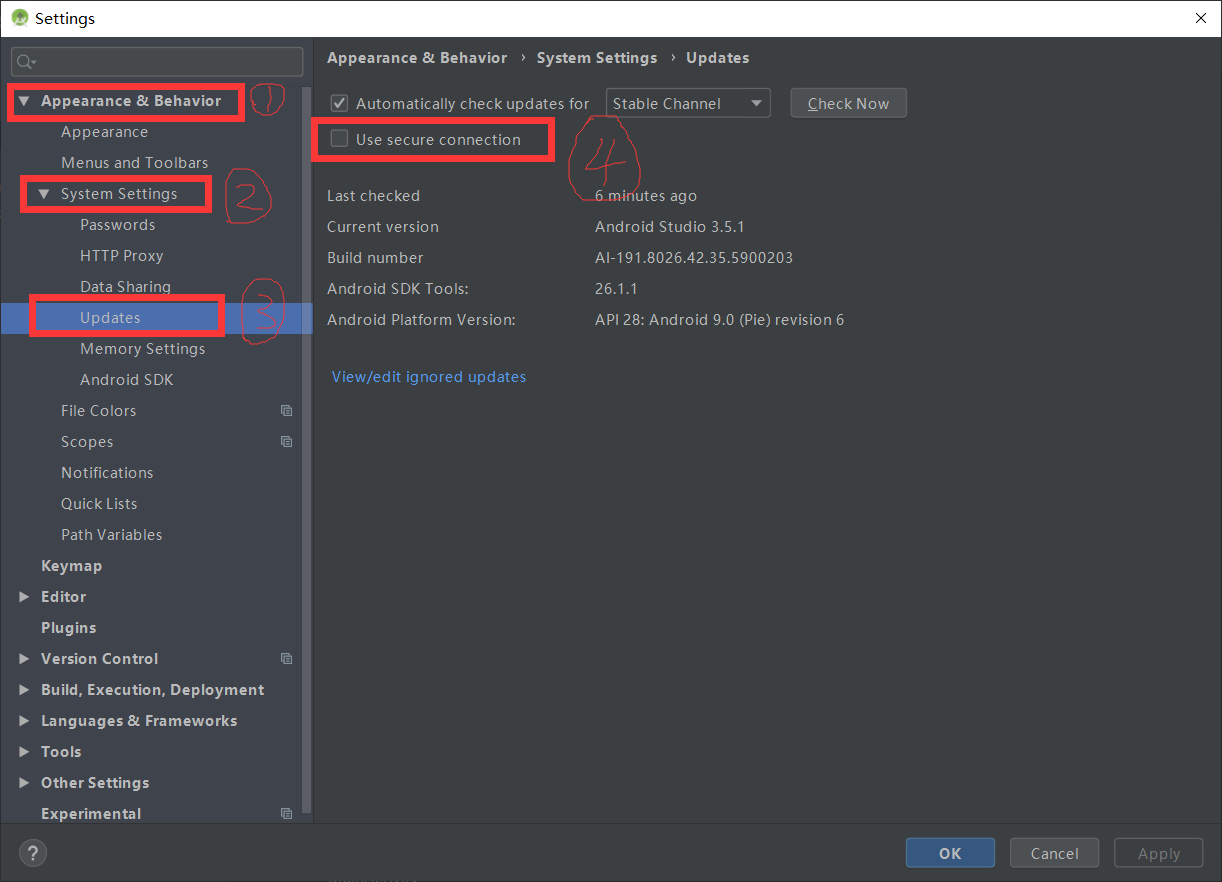Image resolution: width=1222 pixels, height=882 pixels.
Task: Click the project-level icon beside Scopes
Action: point(287,442)
